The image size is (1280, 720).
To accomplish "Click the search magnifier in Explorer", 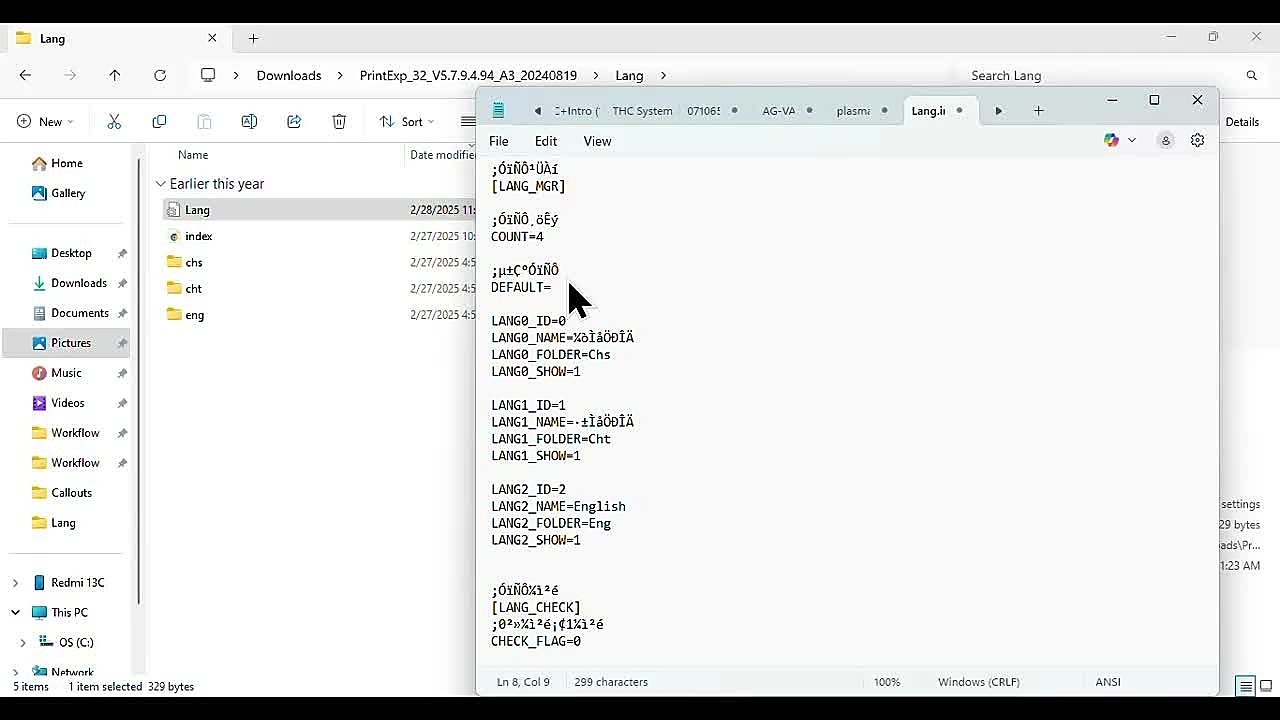I will click(1251, 75).
